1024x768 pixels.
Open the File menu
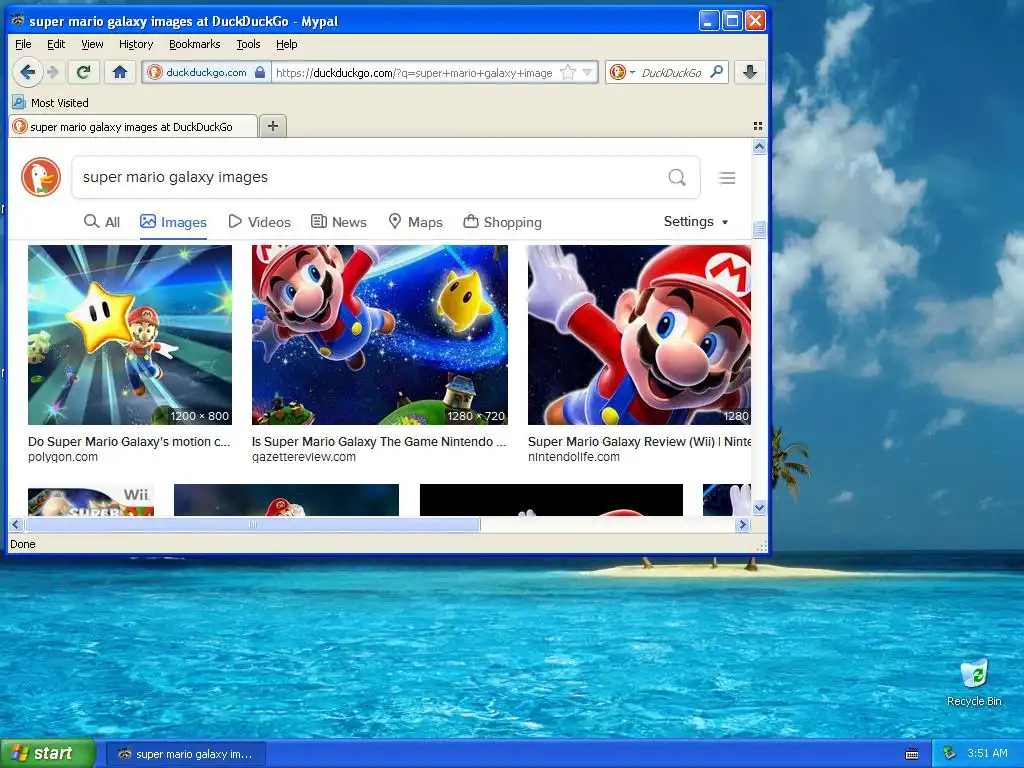coord(23,44)
